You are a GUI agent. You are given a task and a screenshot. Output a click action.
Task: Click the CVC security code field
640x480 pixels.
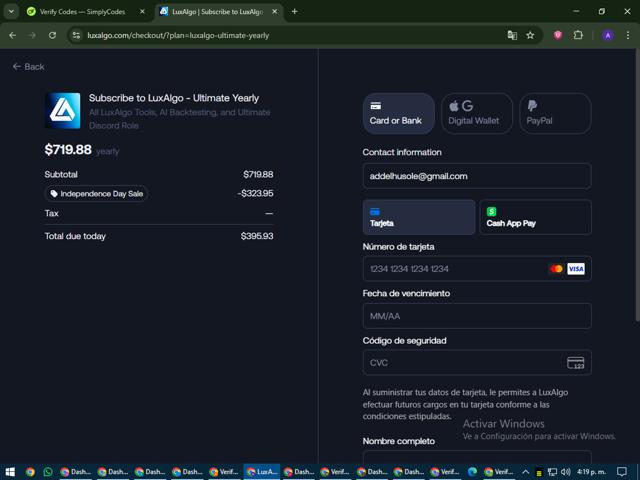click(x=477, y=362)
